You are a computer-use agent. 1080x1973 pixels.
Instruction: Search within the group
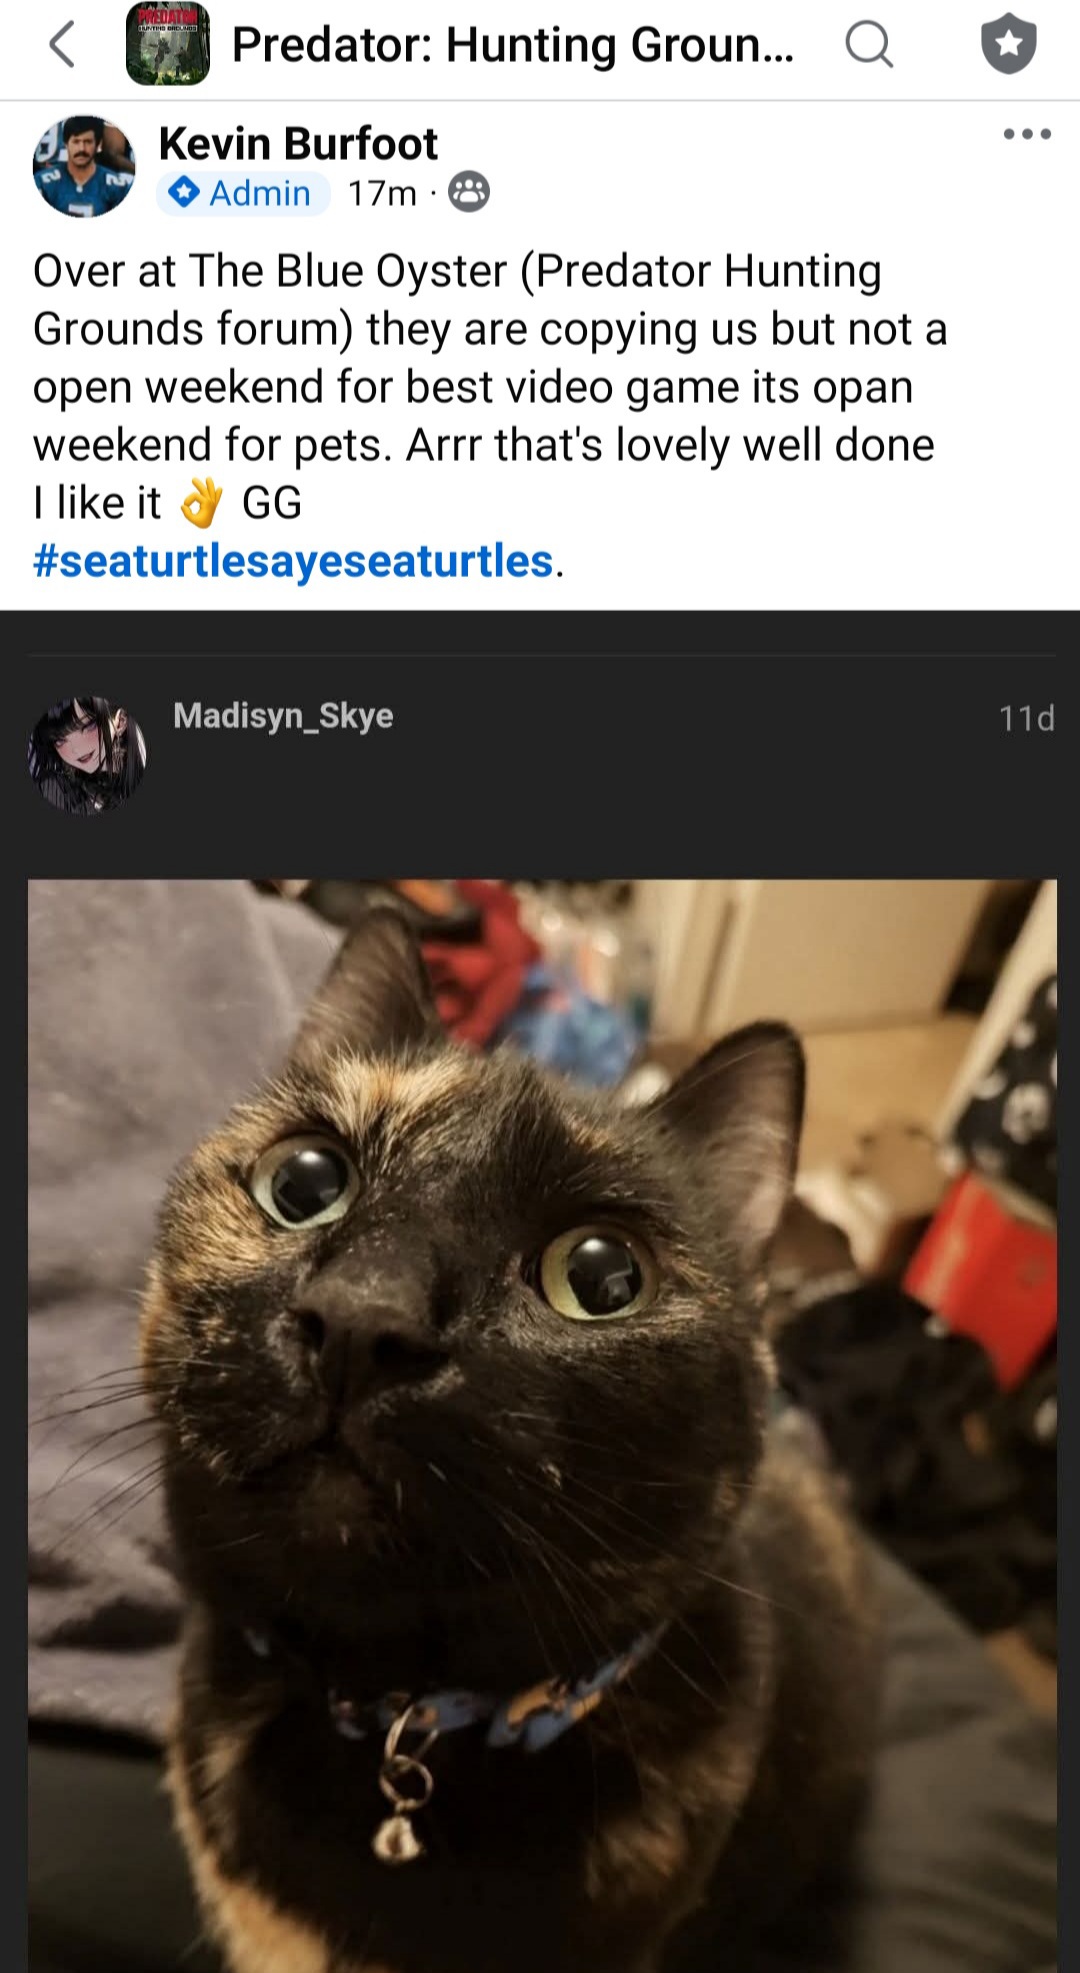point(868,45)
